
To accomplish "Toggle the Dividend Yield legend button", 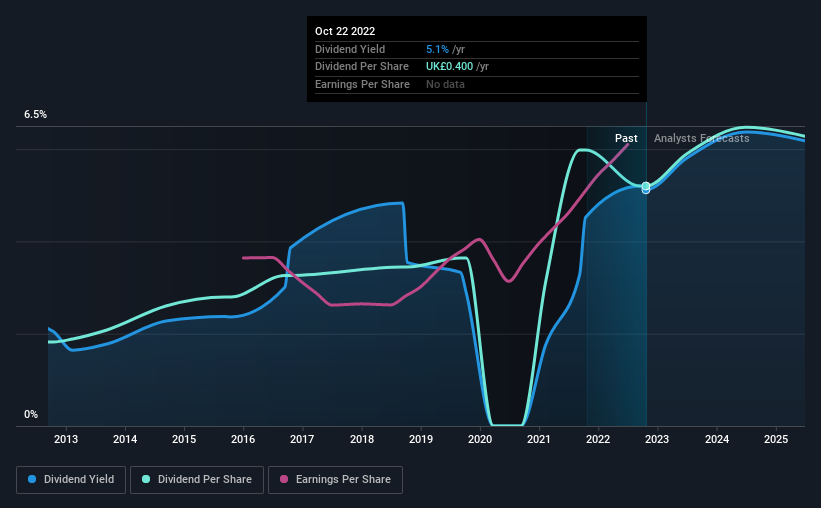I will pyautogui.click(x=71, y=480).
